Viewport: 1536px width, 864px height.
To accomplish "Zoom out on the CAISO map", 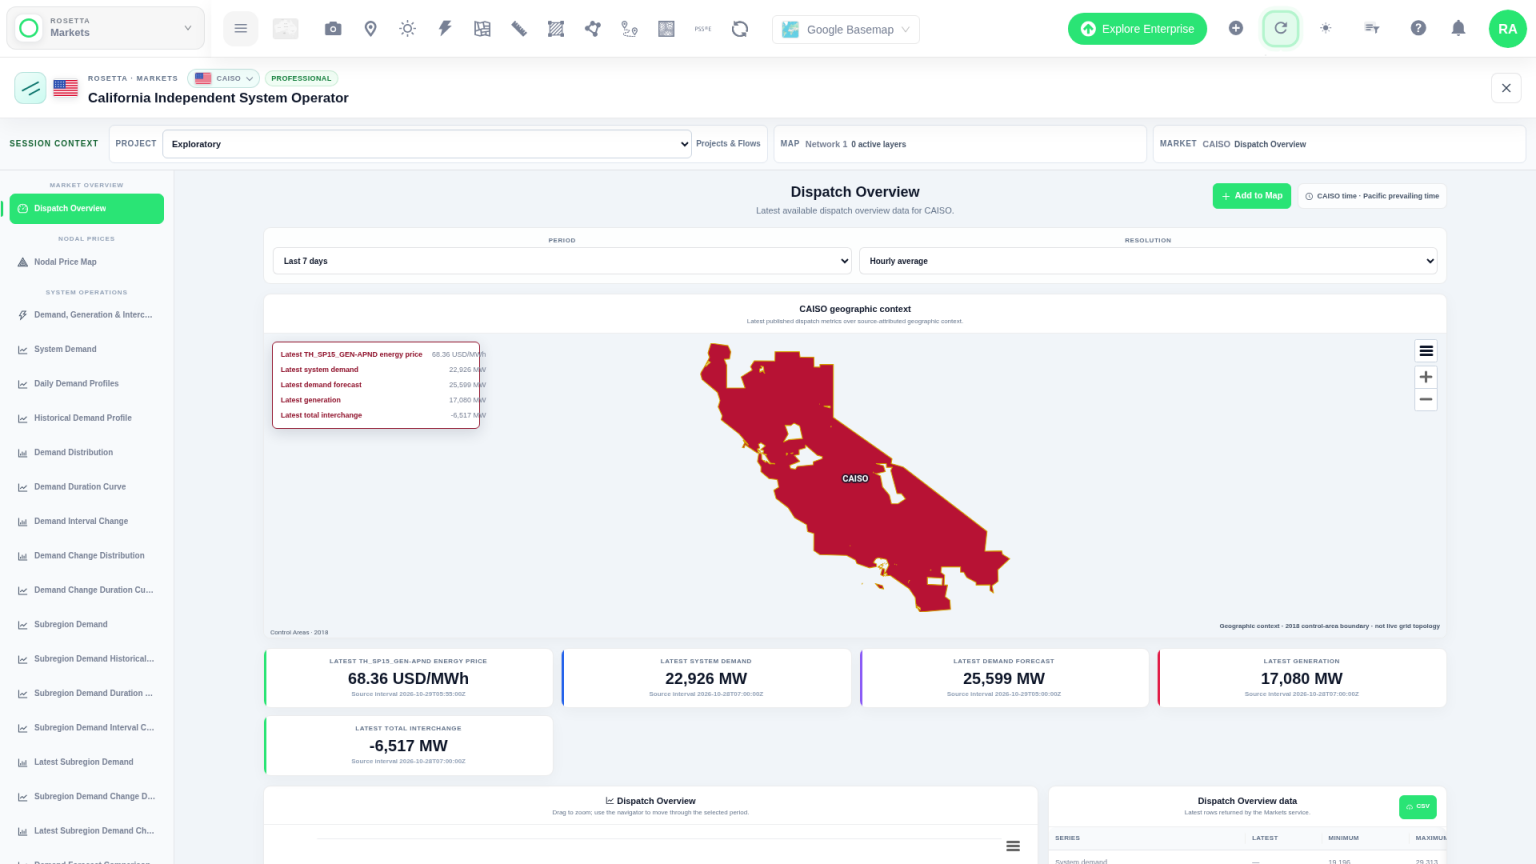I will 1426,400.
